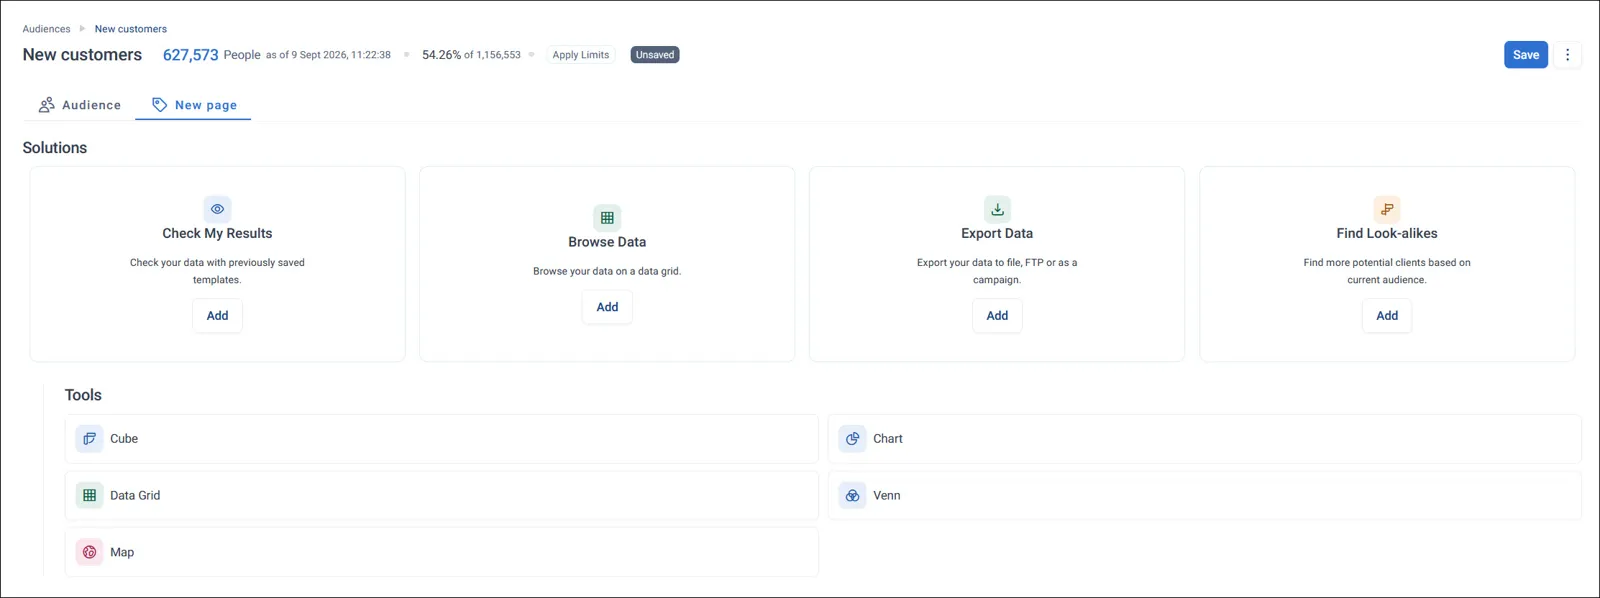Click New customers breadcrumb link
This screenshot has height=598, width=1600.
coord(131,29)
